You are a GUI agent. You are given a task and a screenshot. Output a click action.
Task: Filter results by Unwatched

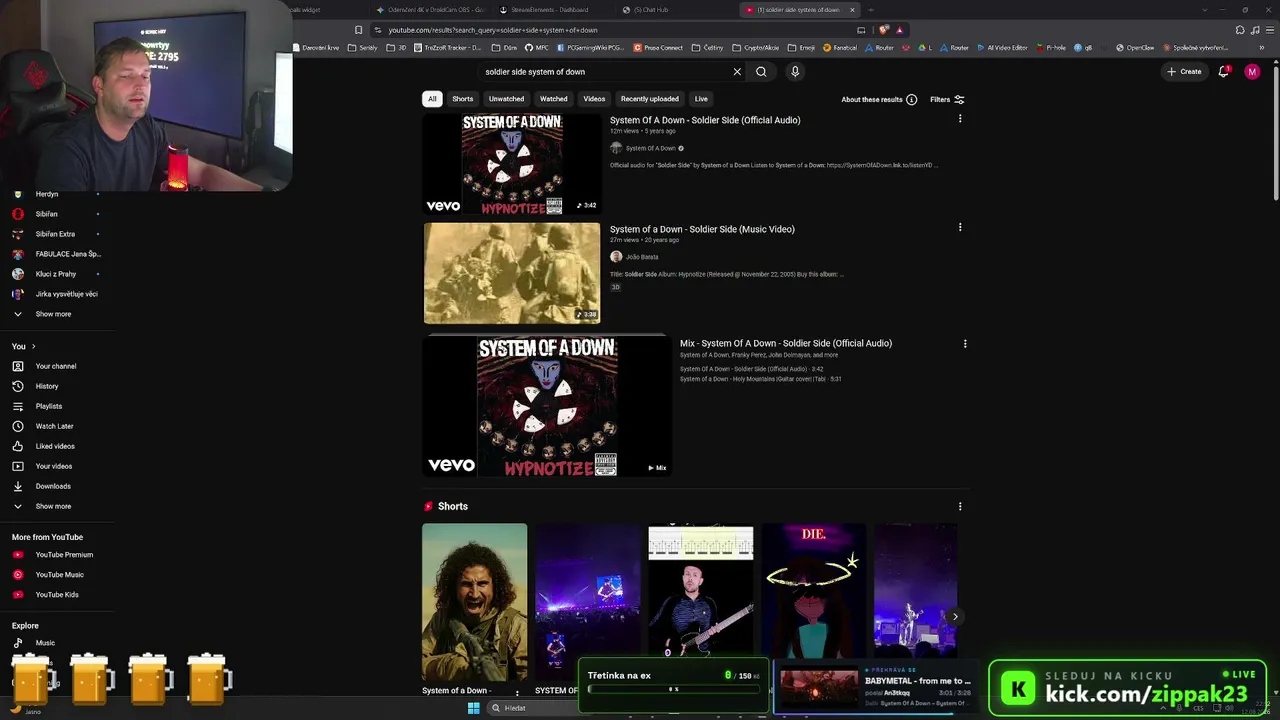tap(506, 99)
